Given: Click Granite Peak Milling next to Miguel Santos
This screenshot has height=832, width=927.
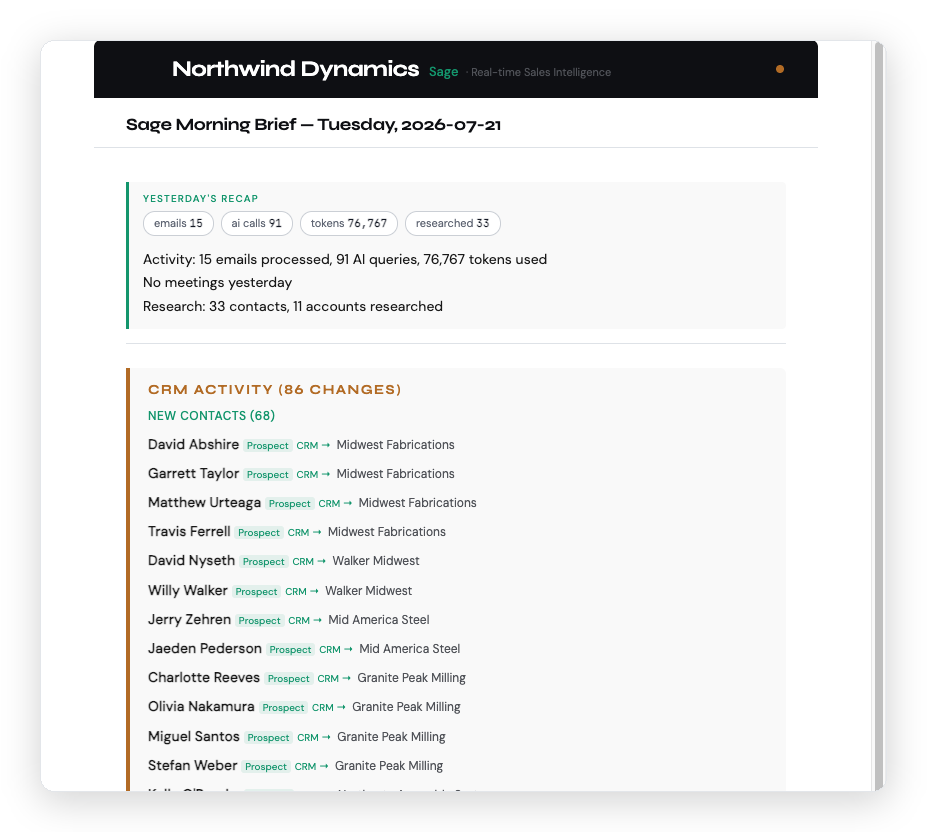Looking at the screenshot, I should (x=391, y=737).
